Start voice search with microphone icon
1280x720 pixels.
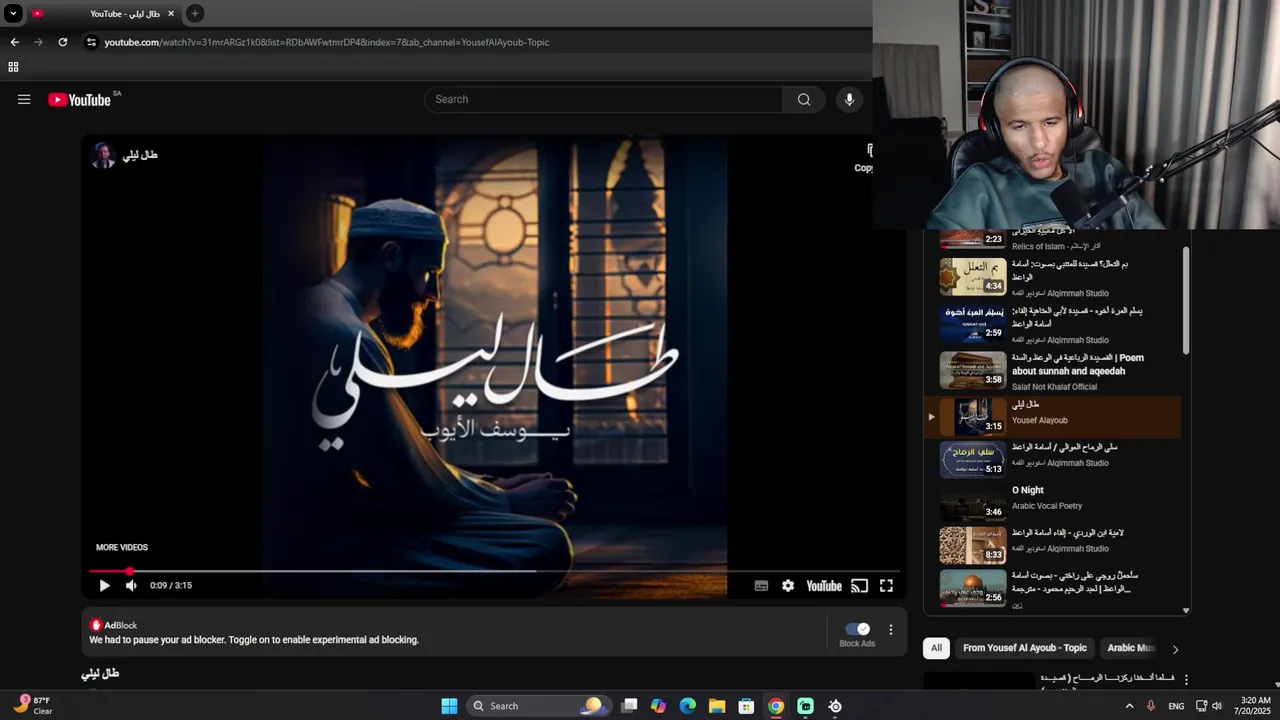849,99
